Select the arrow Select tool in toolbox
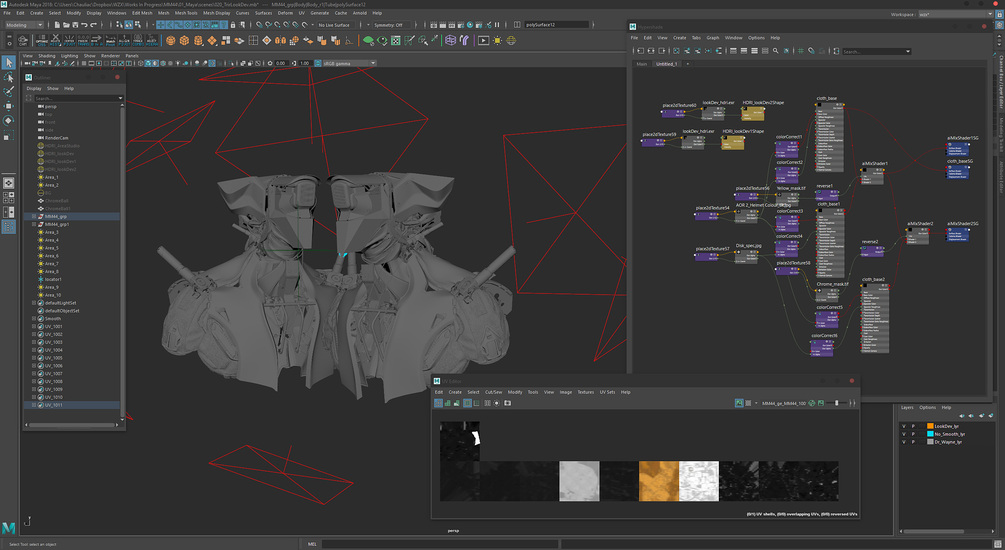This screenshot has height=550, width=1005. [x=8, y=63]
